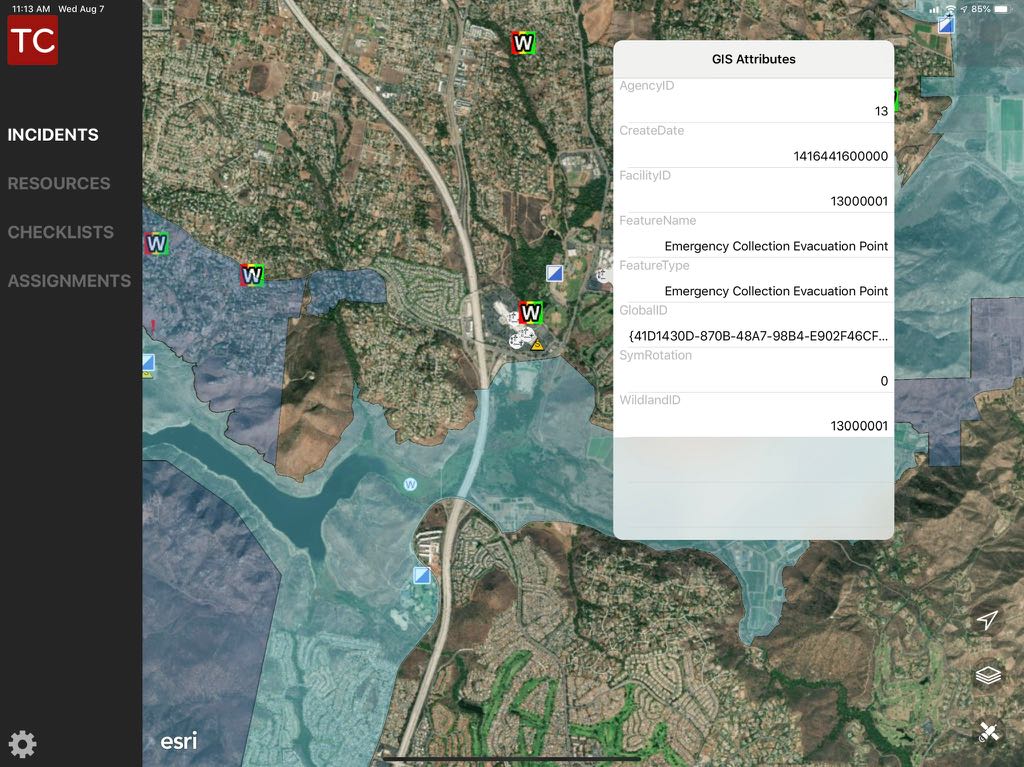This screenshot has height=767, width=1024.
Task: Tap the esri attribution logo
Action: click(179, 741)
